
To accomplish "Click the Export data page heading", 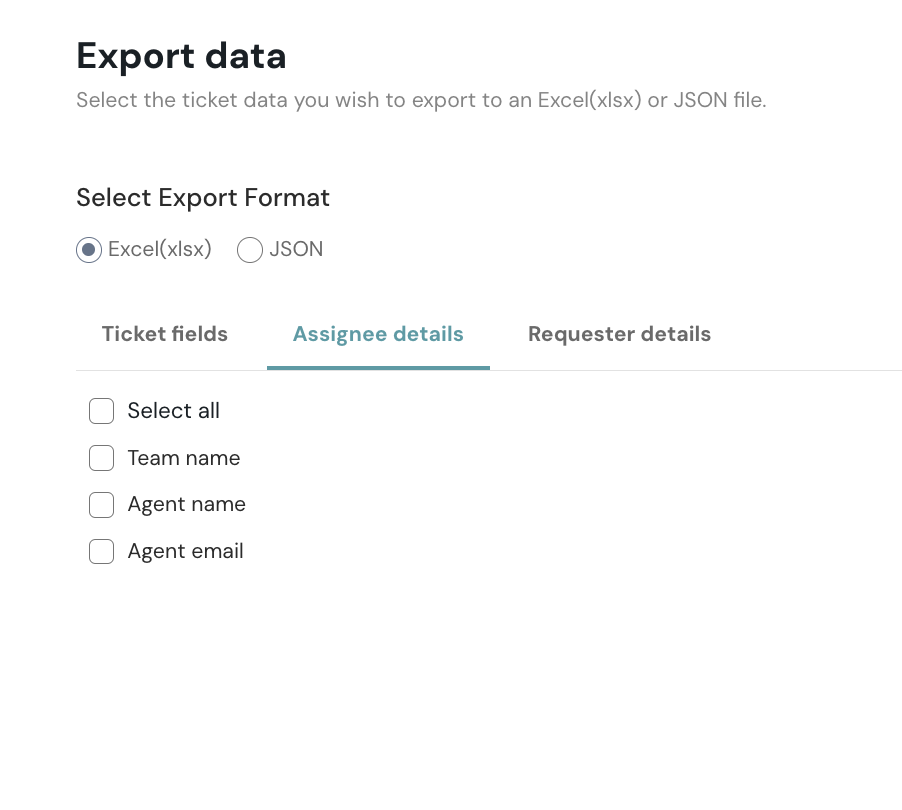I will click(181, 56).
